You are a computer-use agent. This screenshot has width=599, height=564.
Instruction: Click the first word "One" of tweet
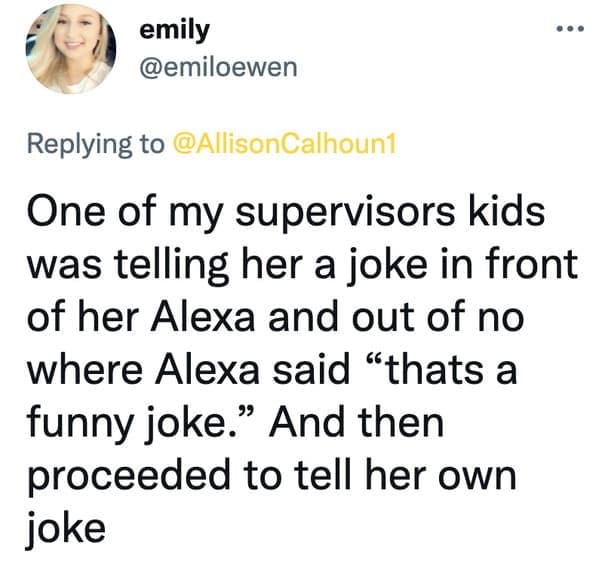66,213
